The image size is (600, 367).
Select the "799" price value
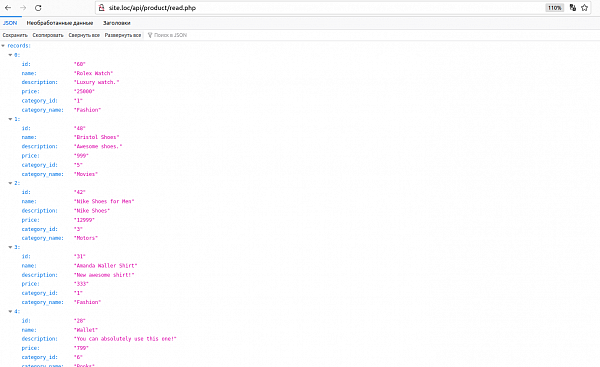point(81,348)
